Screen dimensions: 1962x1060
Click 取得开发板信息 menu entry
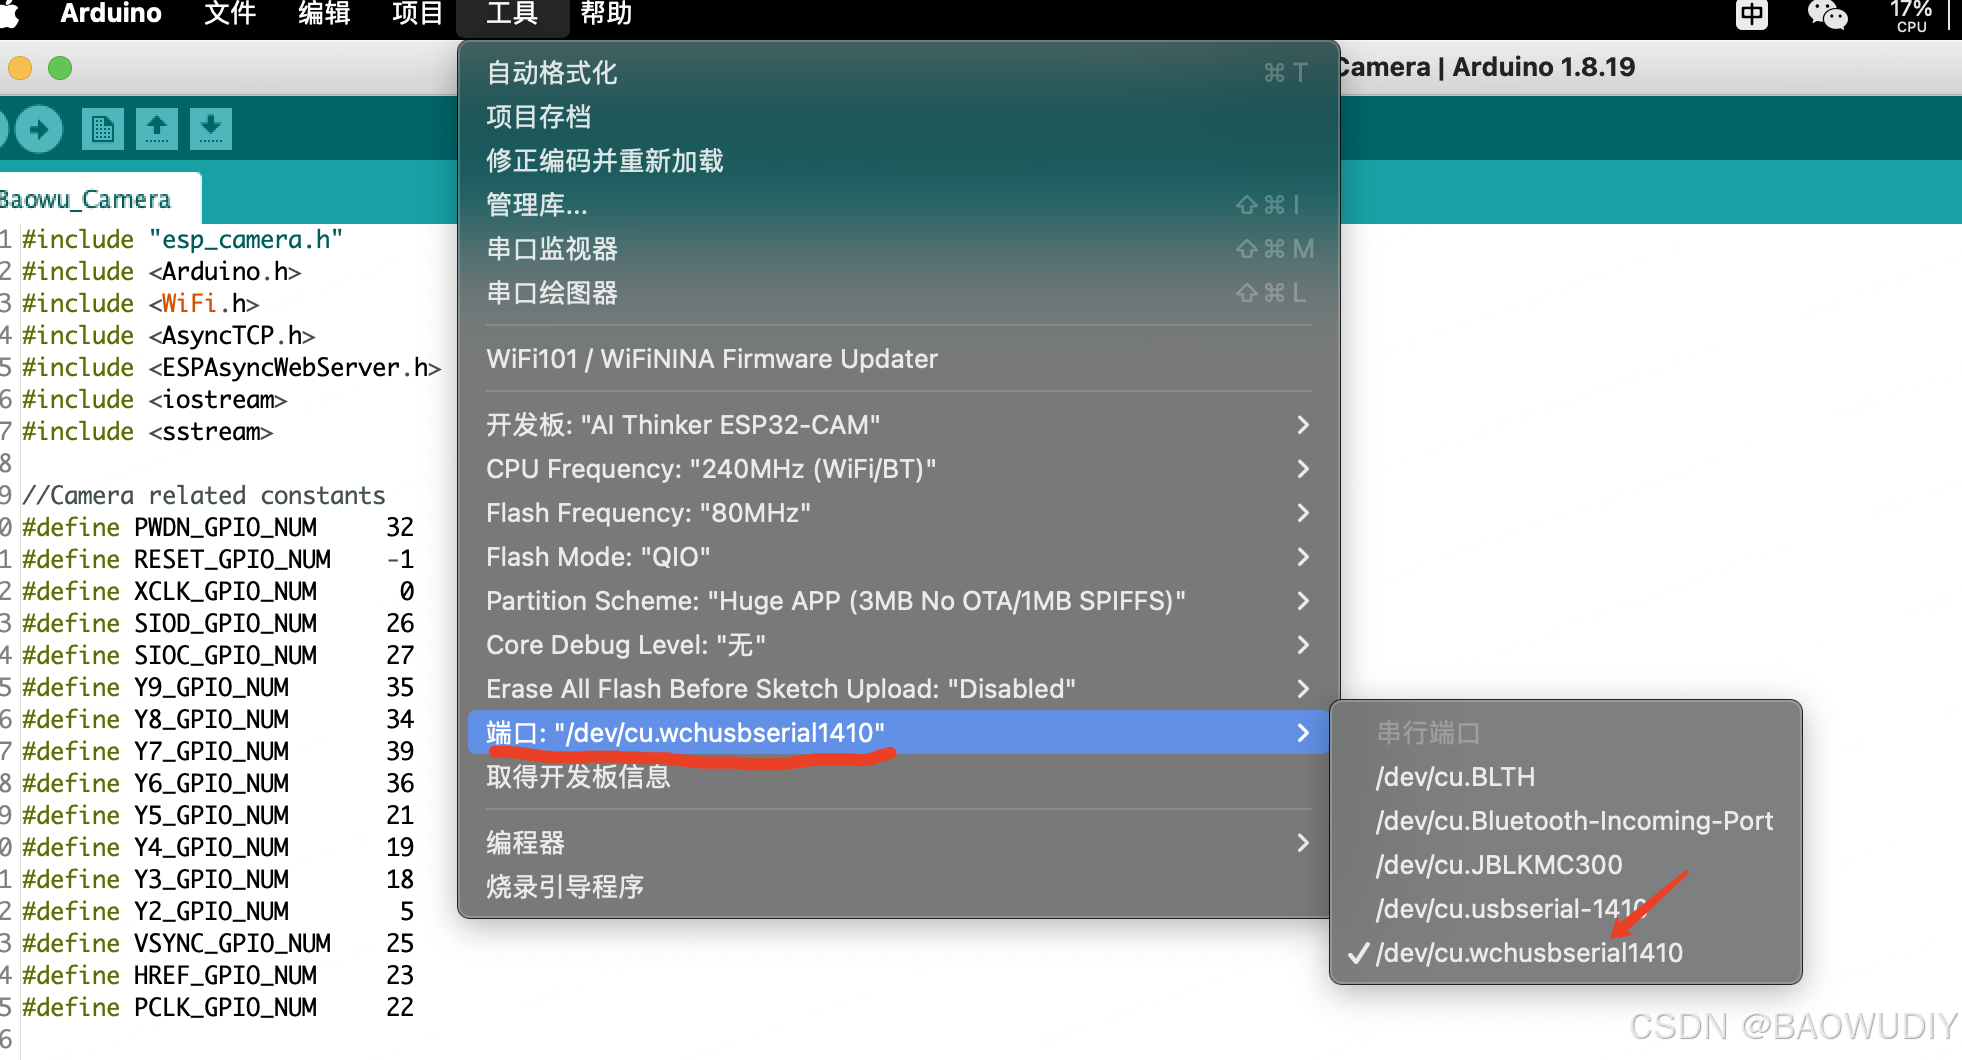[x=577, y=777]
